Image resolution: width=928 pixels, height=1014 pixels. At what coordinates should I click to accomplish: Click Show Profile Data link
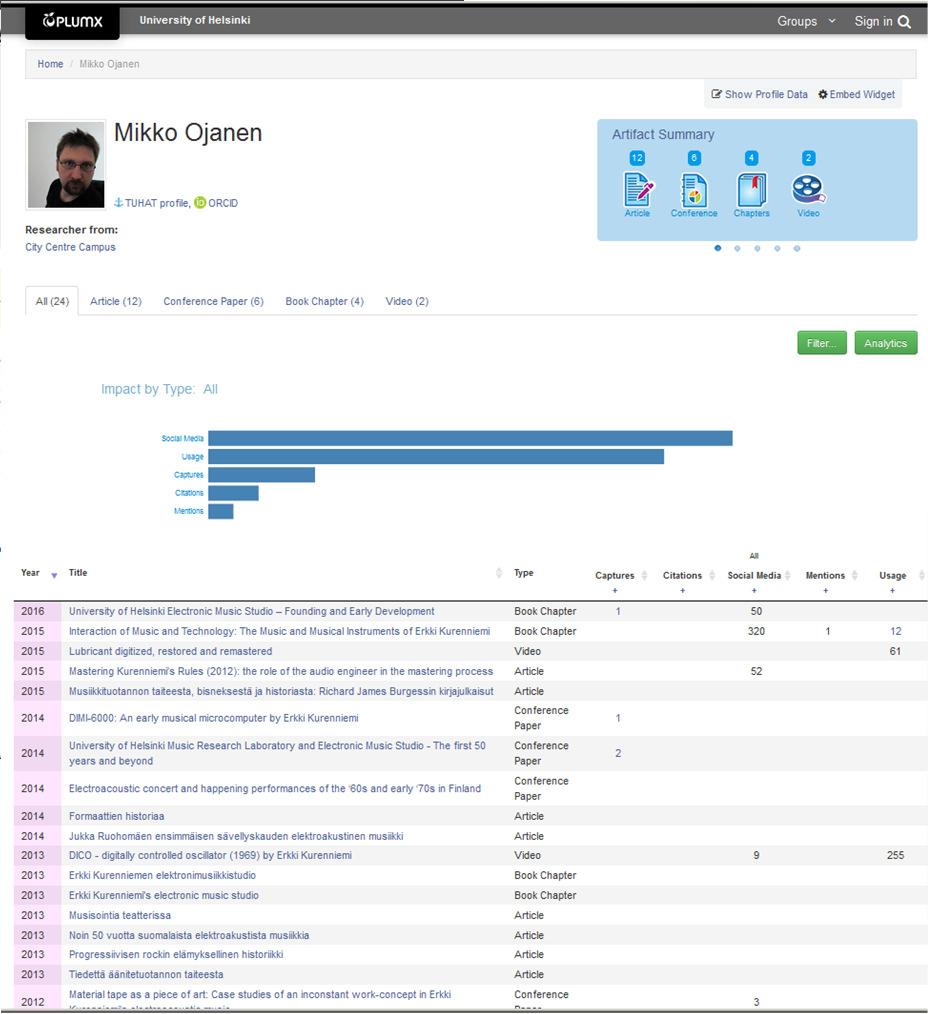[x=766, y=94]
